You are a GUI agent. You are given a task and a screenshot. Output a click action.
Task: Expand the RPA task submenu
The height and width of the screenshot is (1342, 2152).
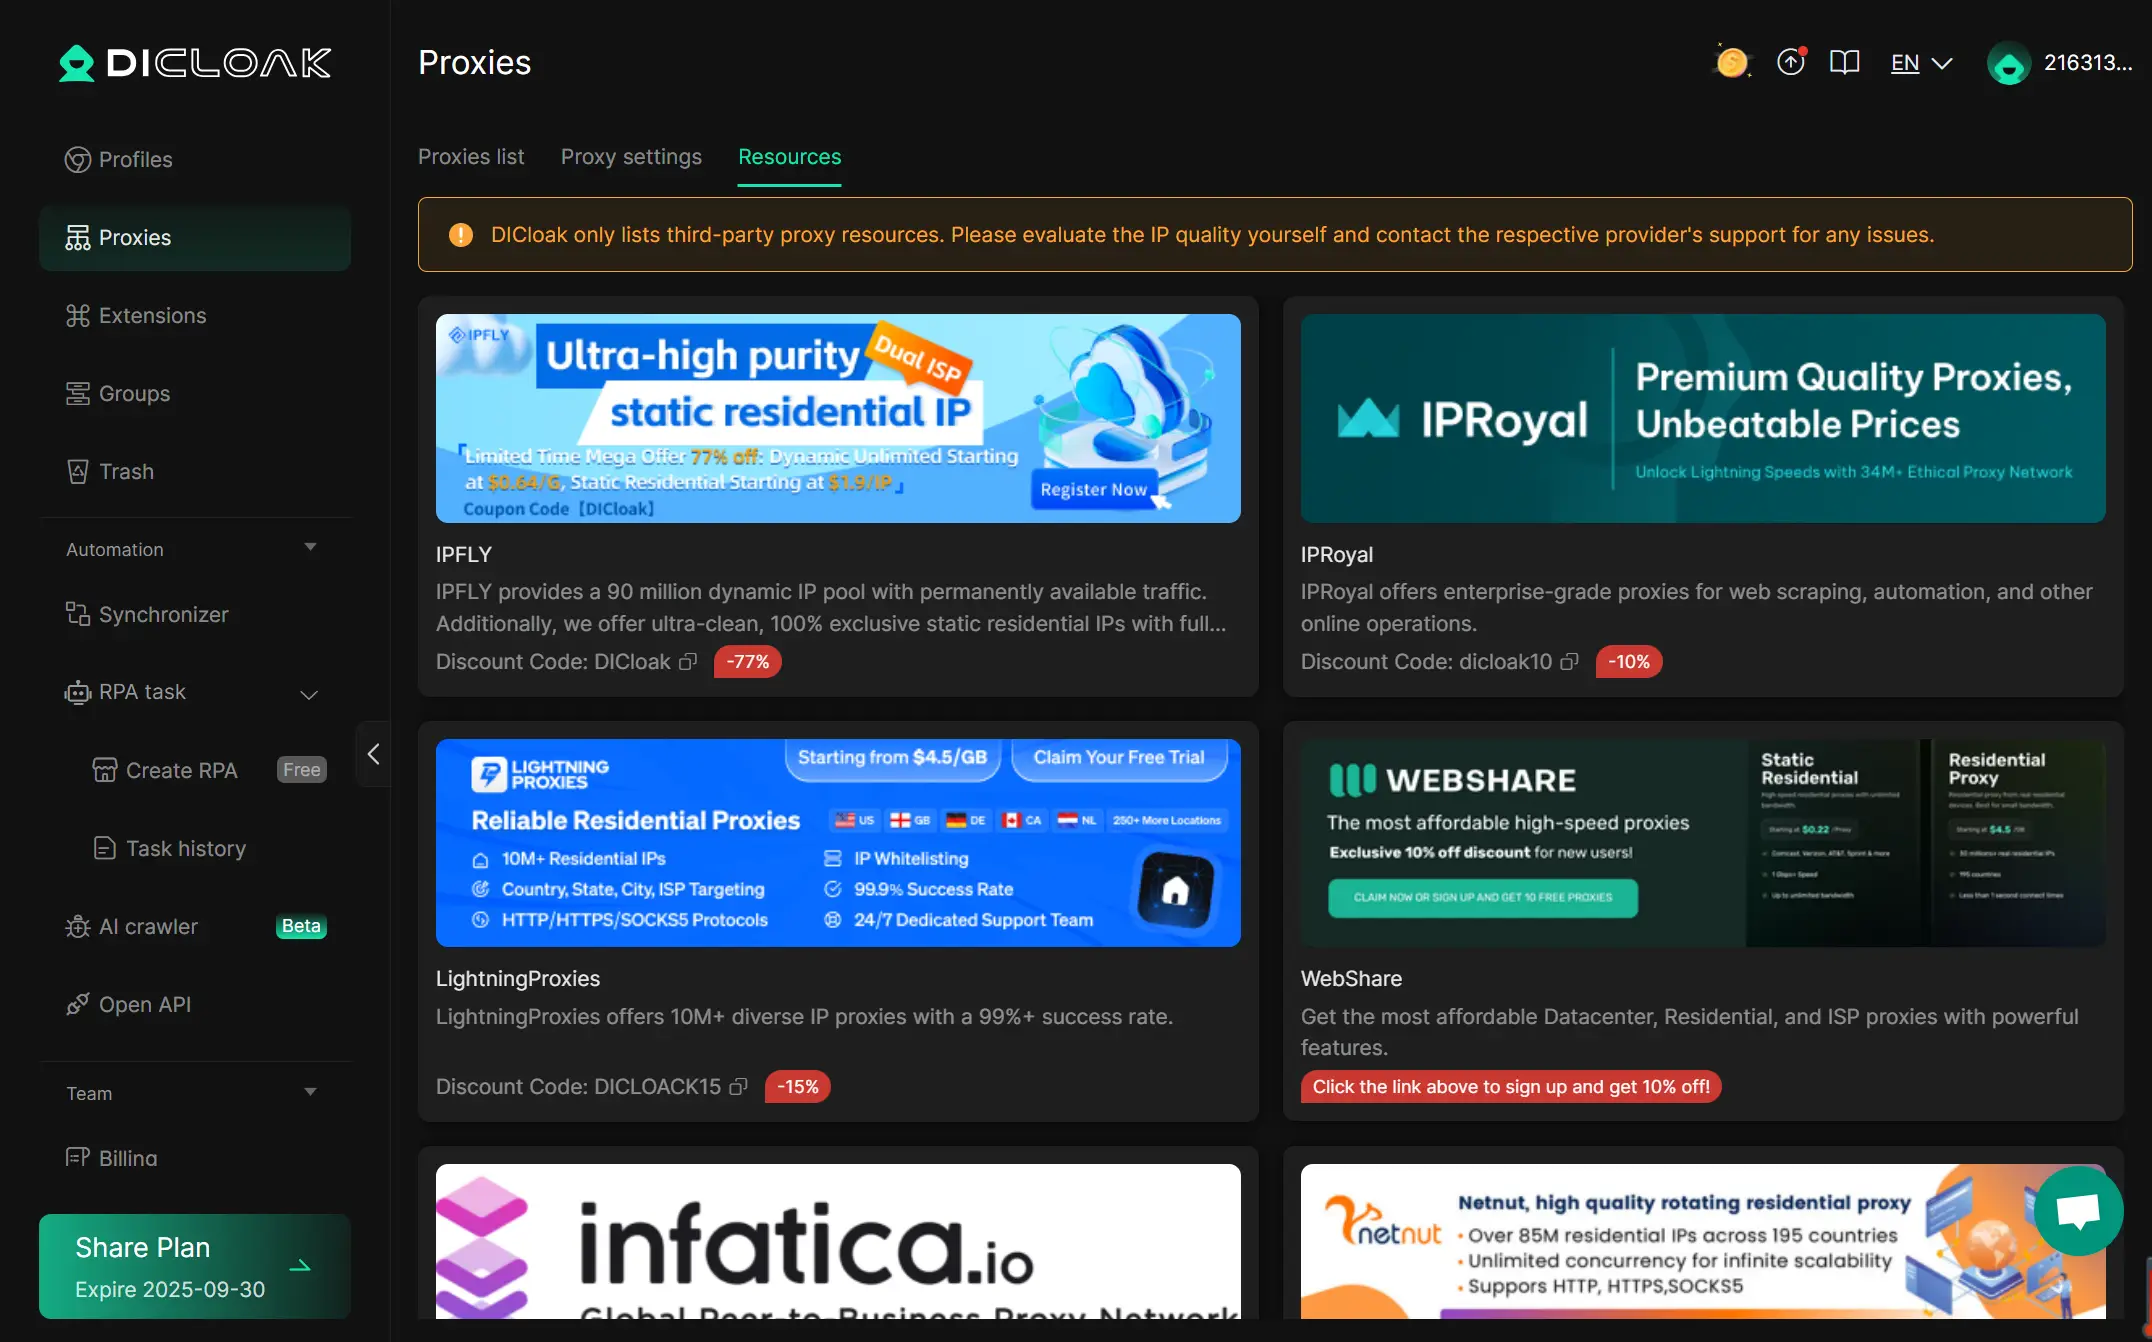point(309,694)
